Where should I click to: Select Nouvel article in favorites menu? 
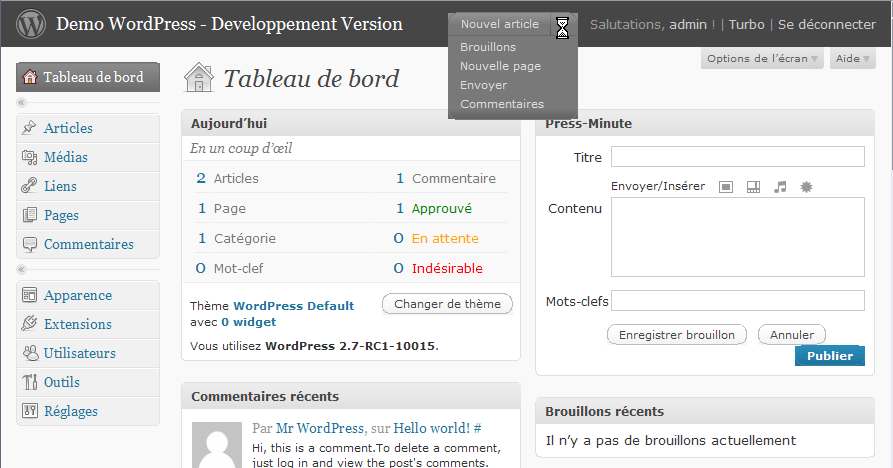click(499, 24)
